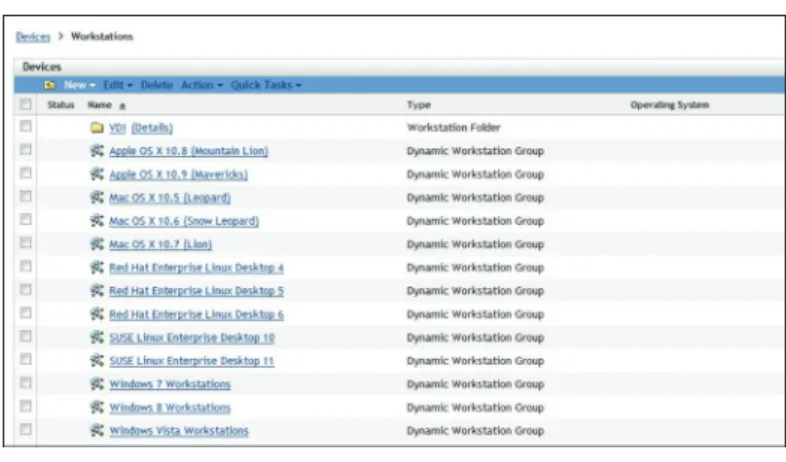Viewport: 786px width, 462px height.
Task: Open the New dropdown menu
Action: click(x=80, y=85)
